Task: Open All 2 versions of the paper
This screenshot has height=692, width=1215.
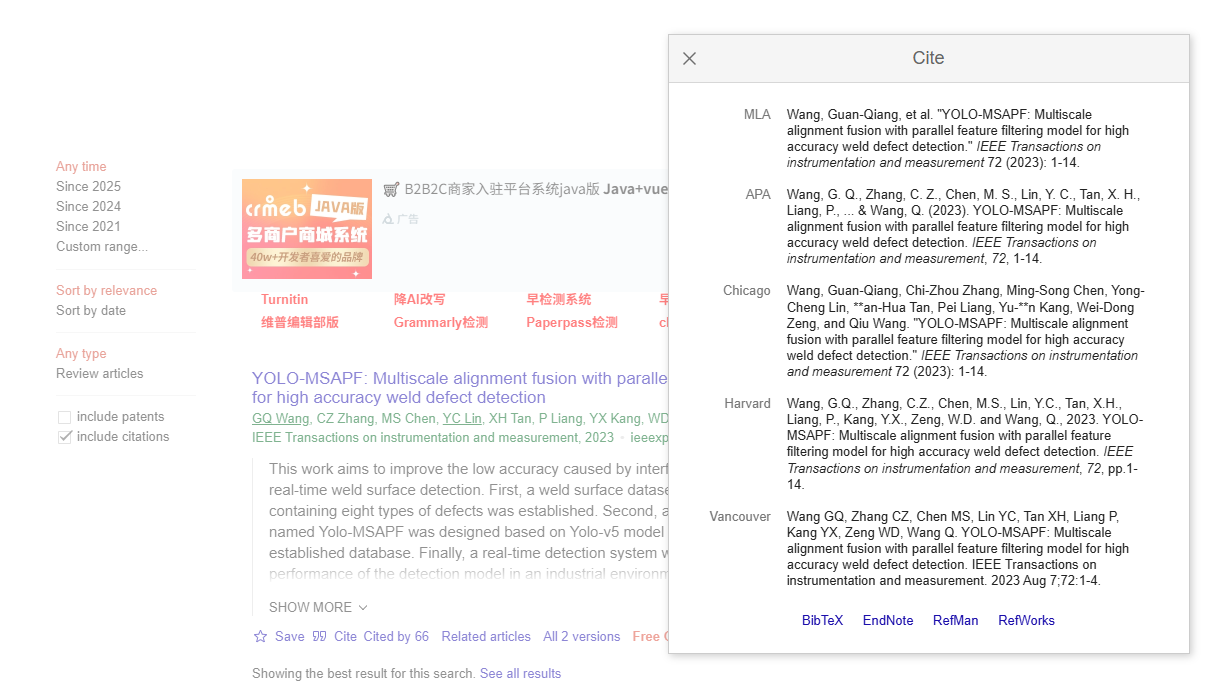Action: pyautogui.click(x=581, y=636)
